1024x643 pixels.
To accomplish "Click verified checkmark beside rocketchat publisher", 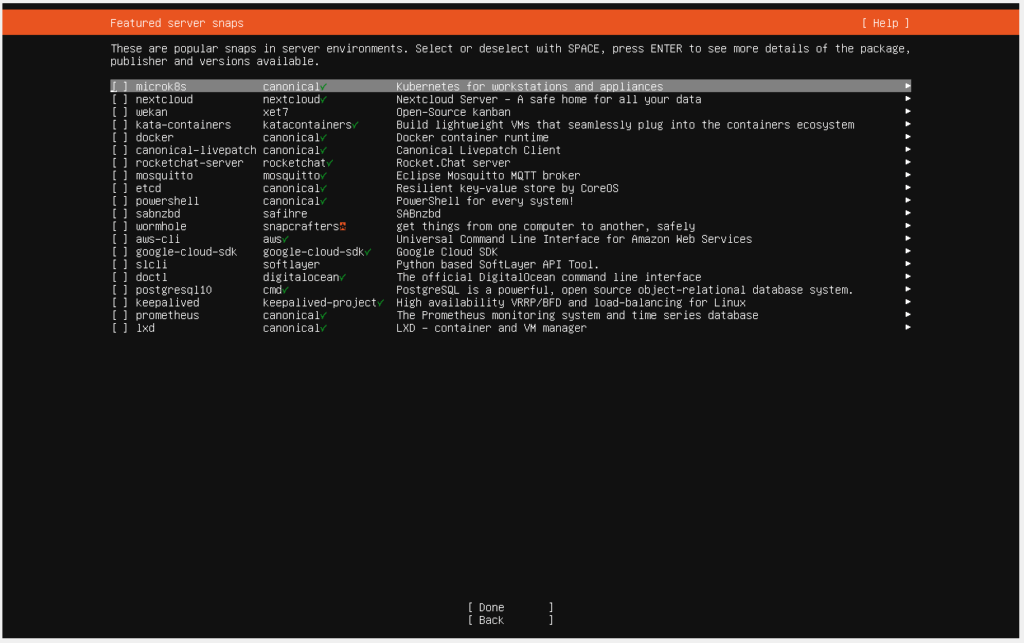I will 330,163.
